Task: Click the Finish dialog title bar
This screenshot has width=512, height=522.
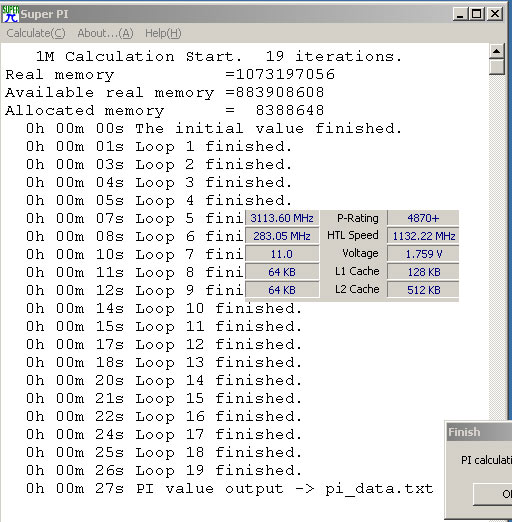Action: 480,432
